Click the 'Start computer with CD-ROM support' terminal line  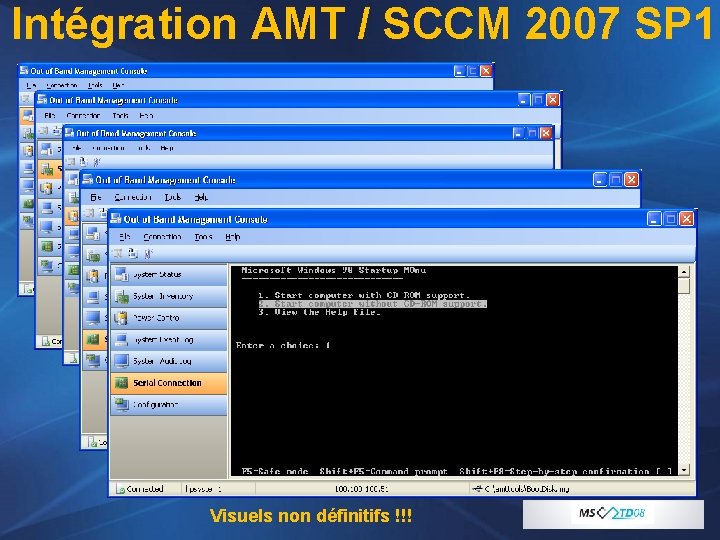[x=364, y=295]
